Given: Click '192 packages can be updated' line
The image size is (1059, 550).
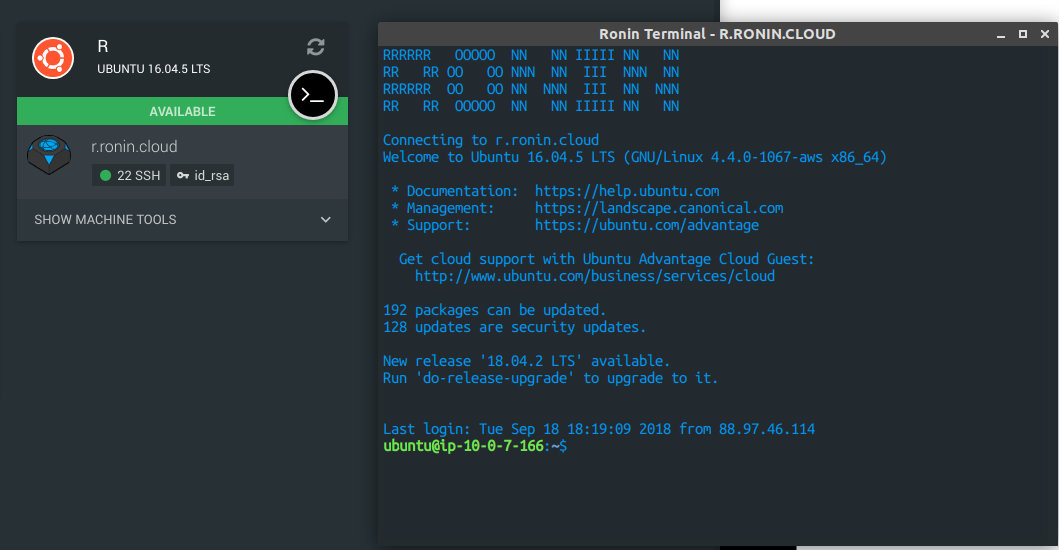Looking at the screenshot, I should (x=494, y=310).
